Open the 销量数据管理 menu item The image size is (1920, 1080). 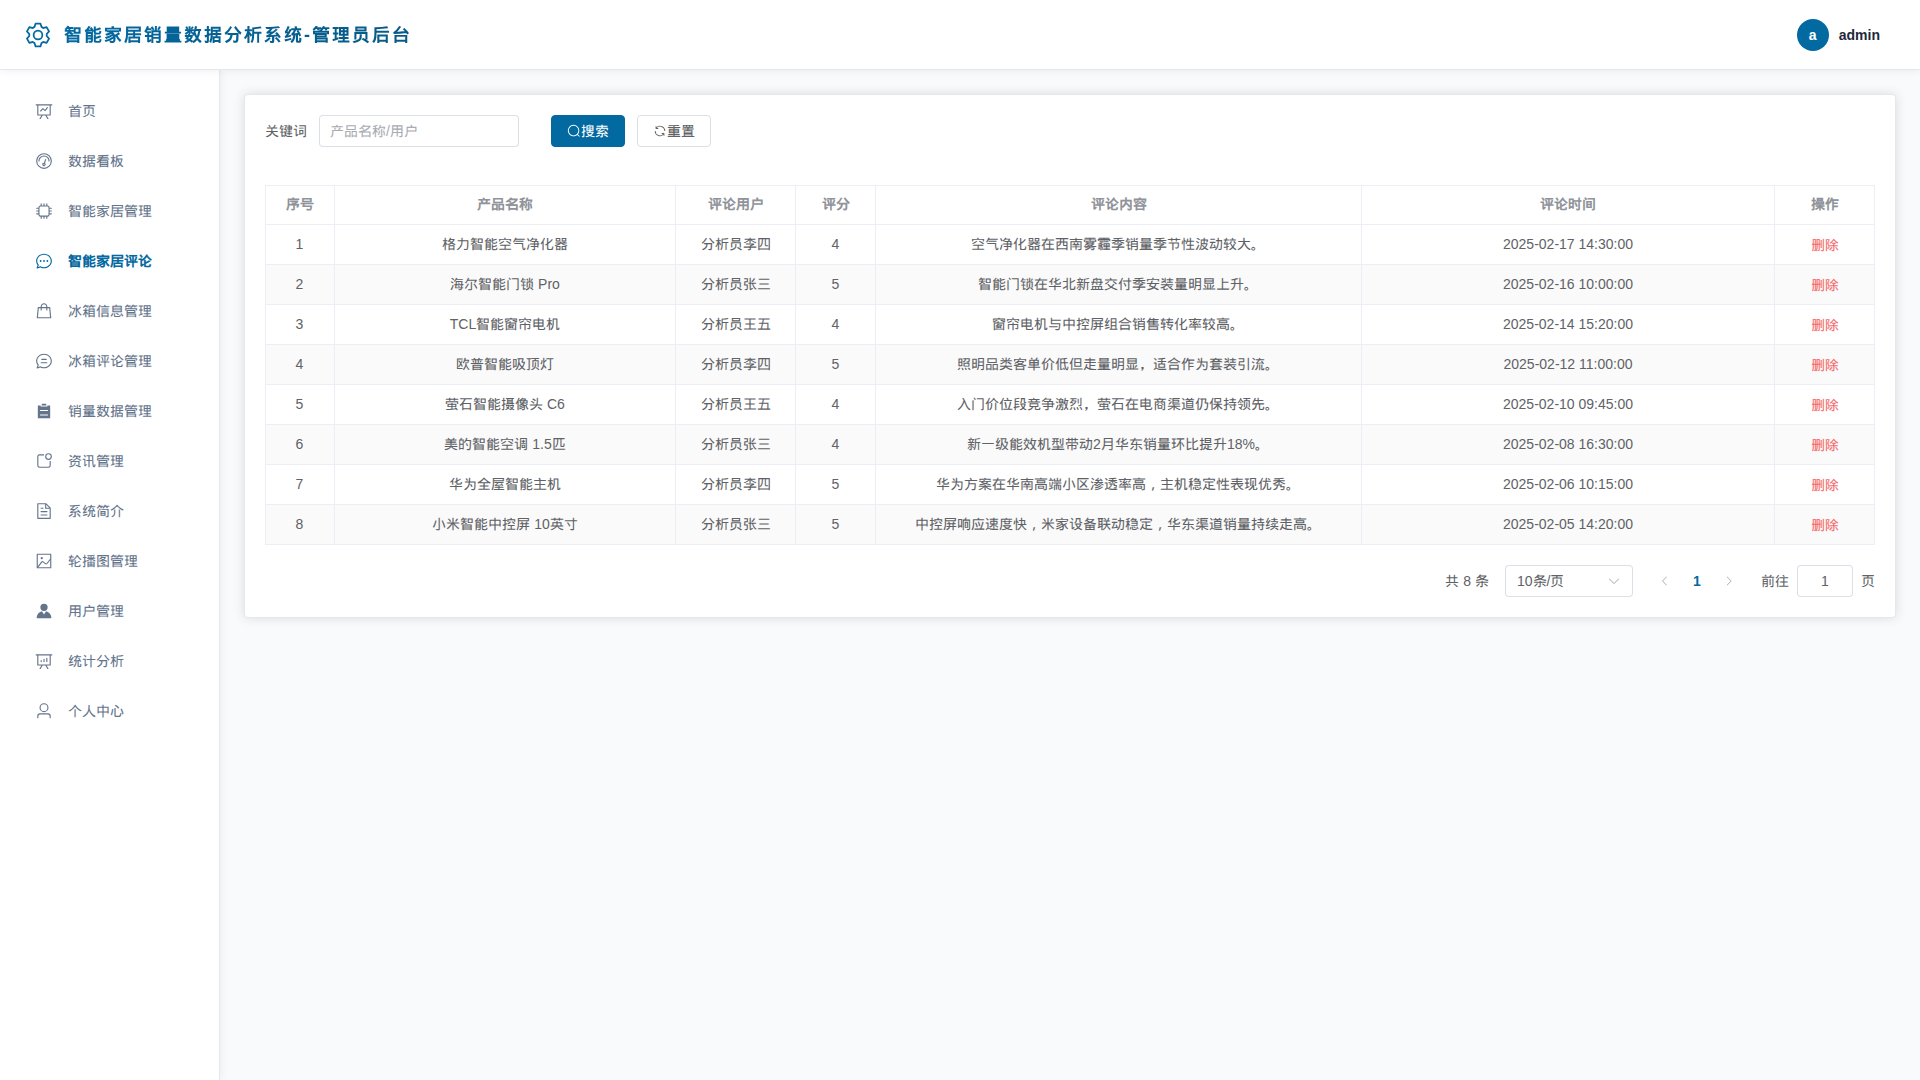pyautogui.click(x=110, y=411)
